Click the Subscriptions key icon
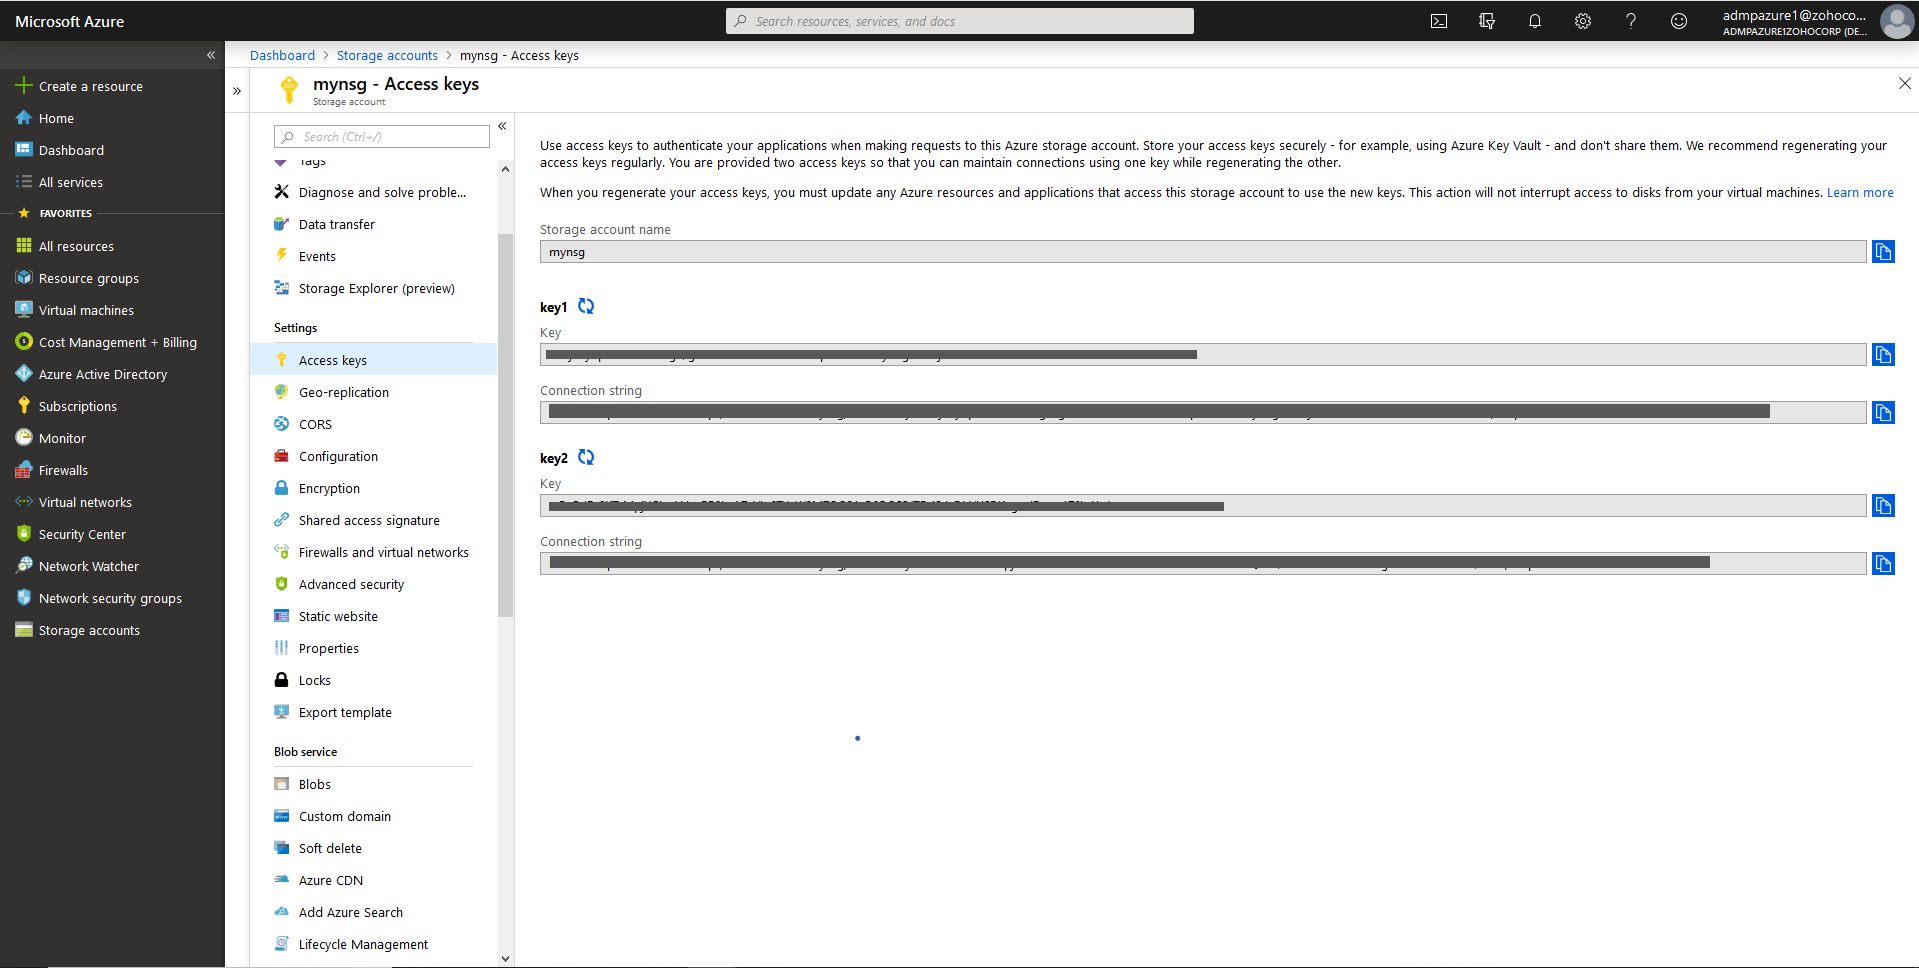Screen dimensions: 1919x968 pyautogui.click(x=24, y=406)
